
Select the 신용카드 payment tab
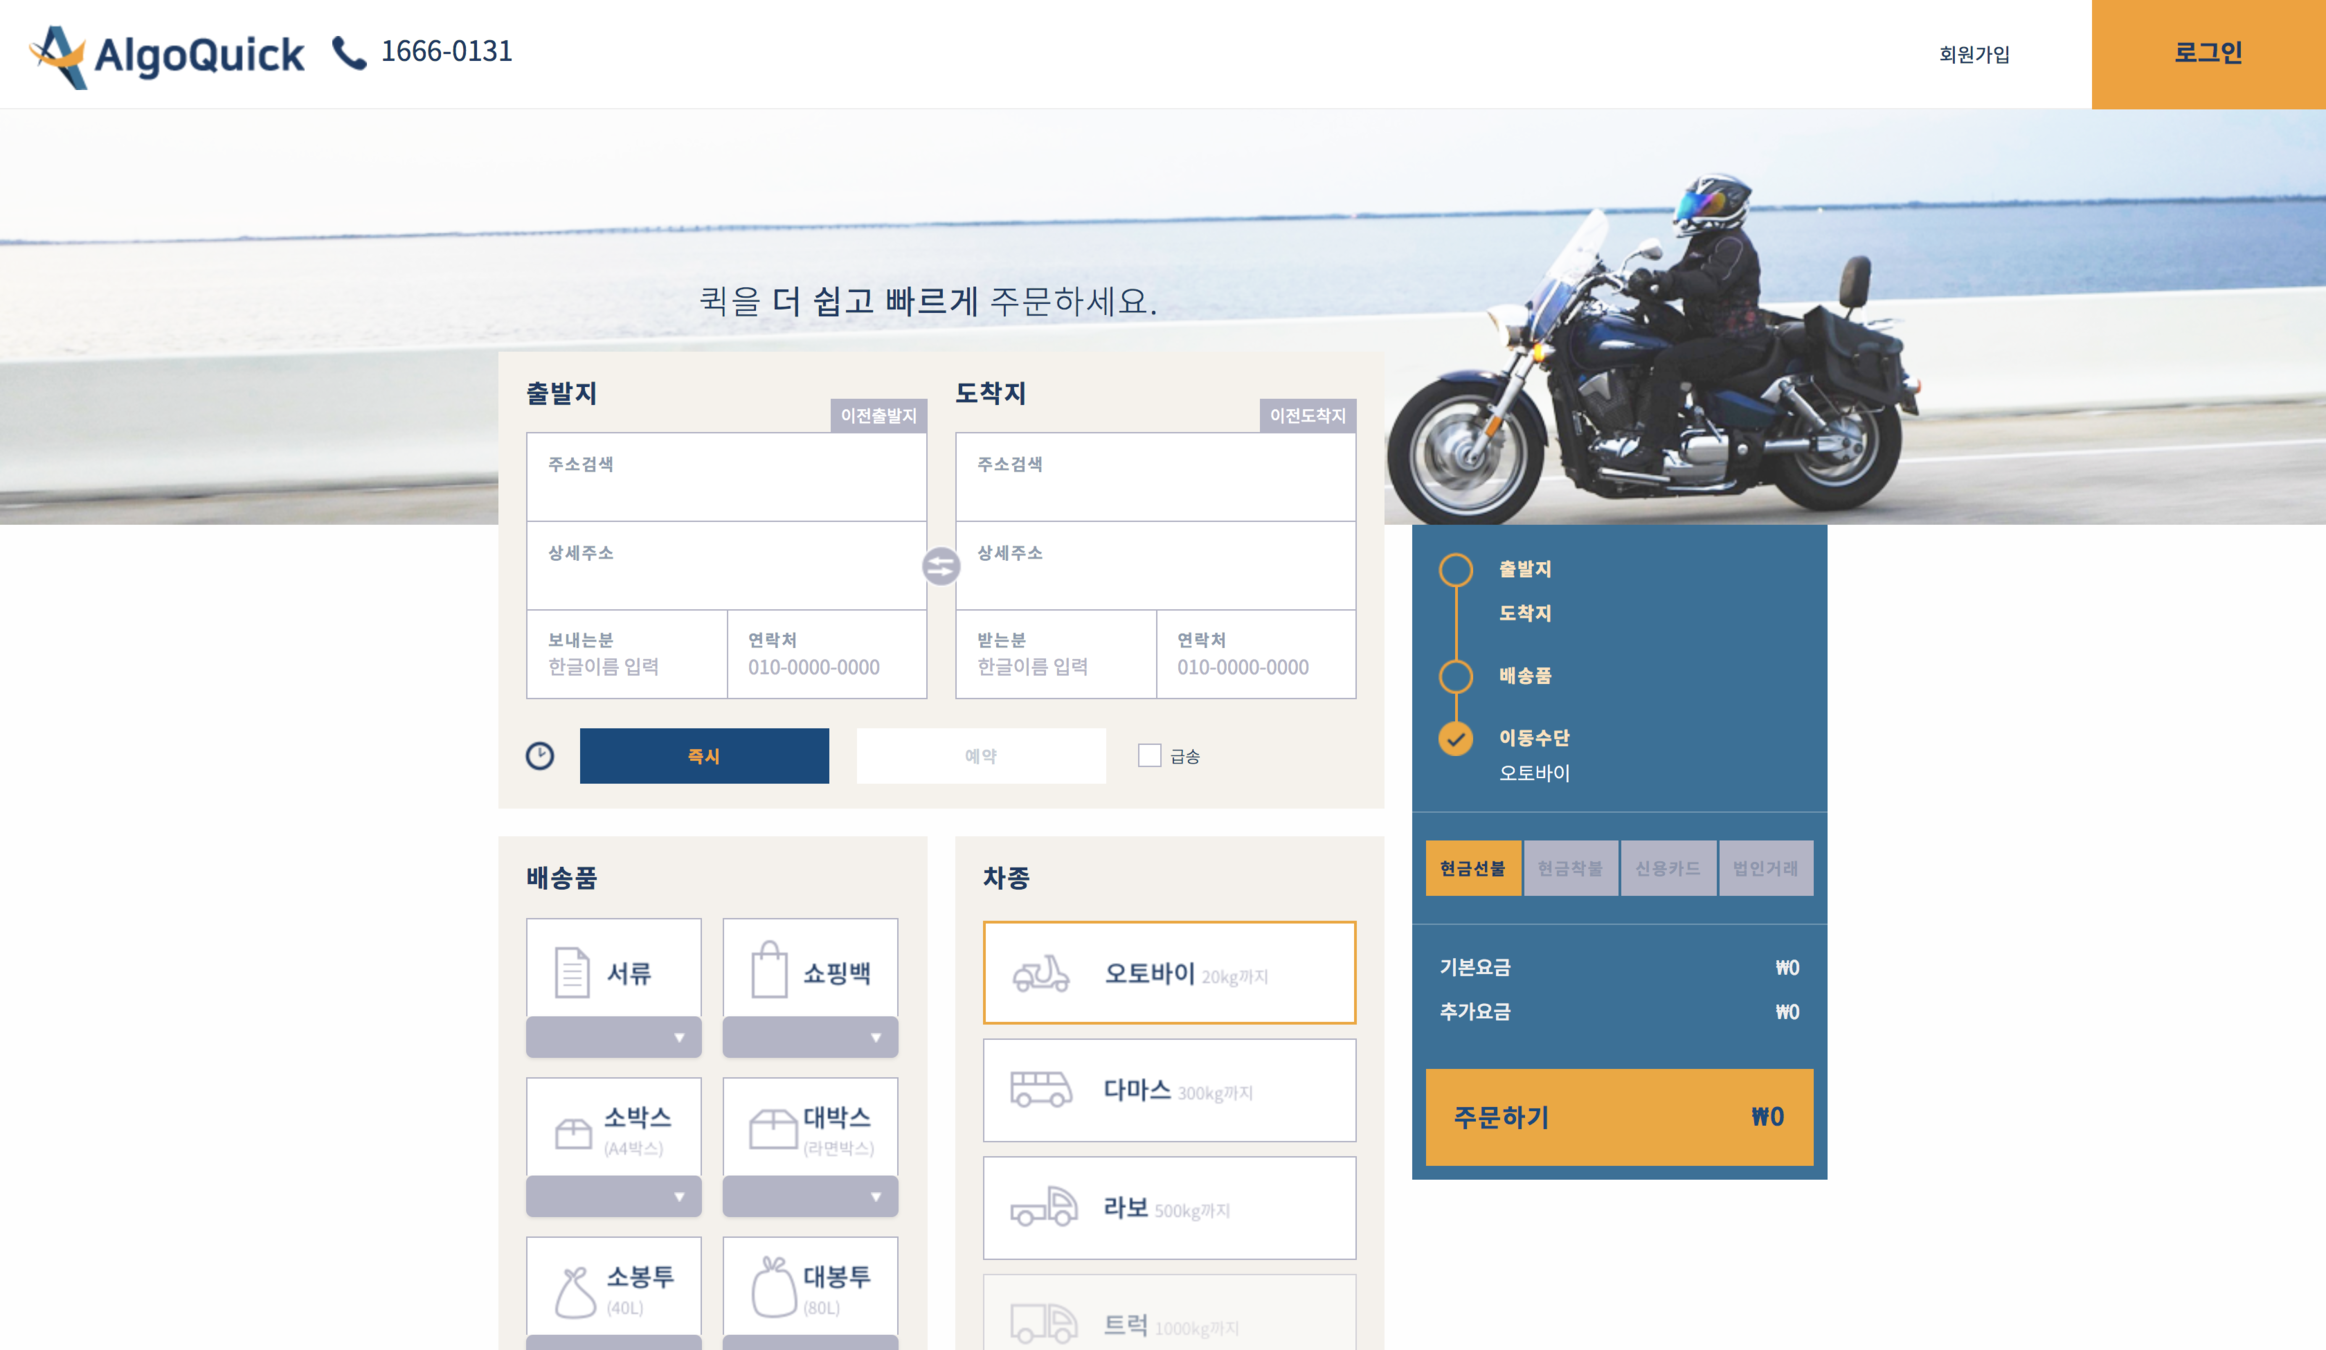(1667, 868)
